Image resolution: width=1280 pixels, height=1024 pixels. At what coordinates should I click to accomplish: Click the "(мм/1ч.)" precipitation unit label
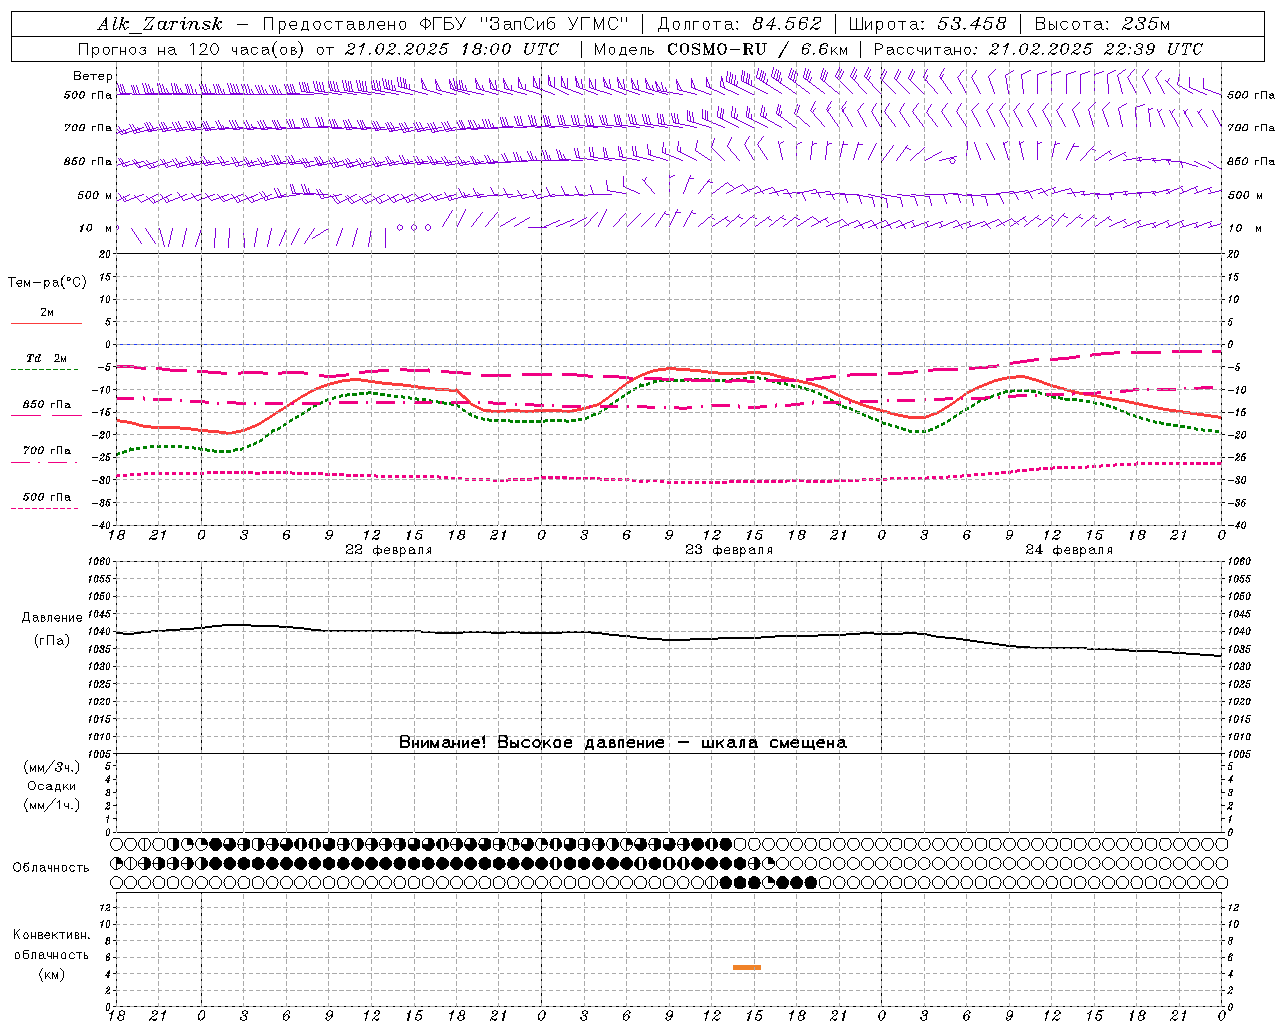51,805
